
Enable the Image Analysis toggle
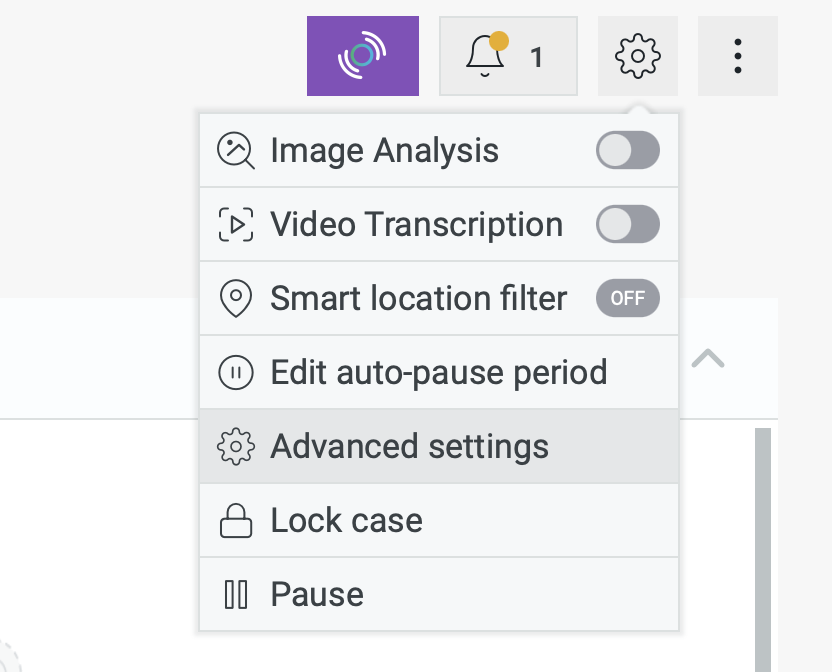(x=627, y=151)
